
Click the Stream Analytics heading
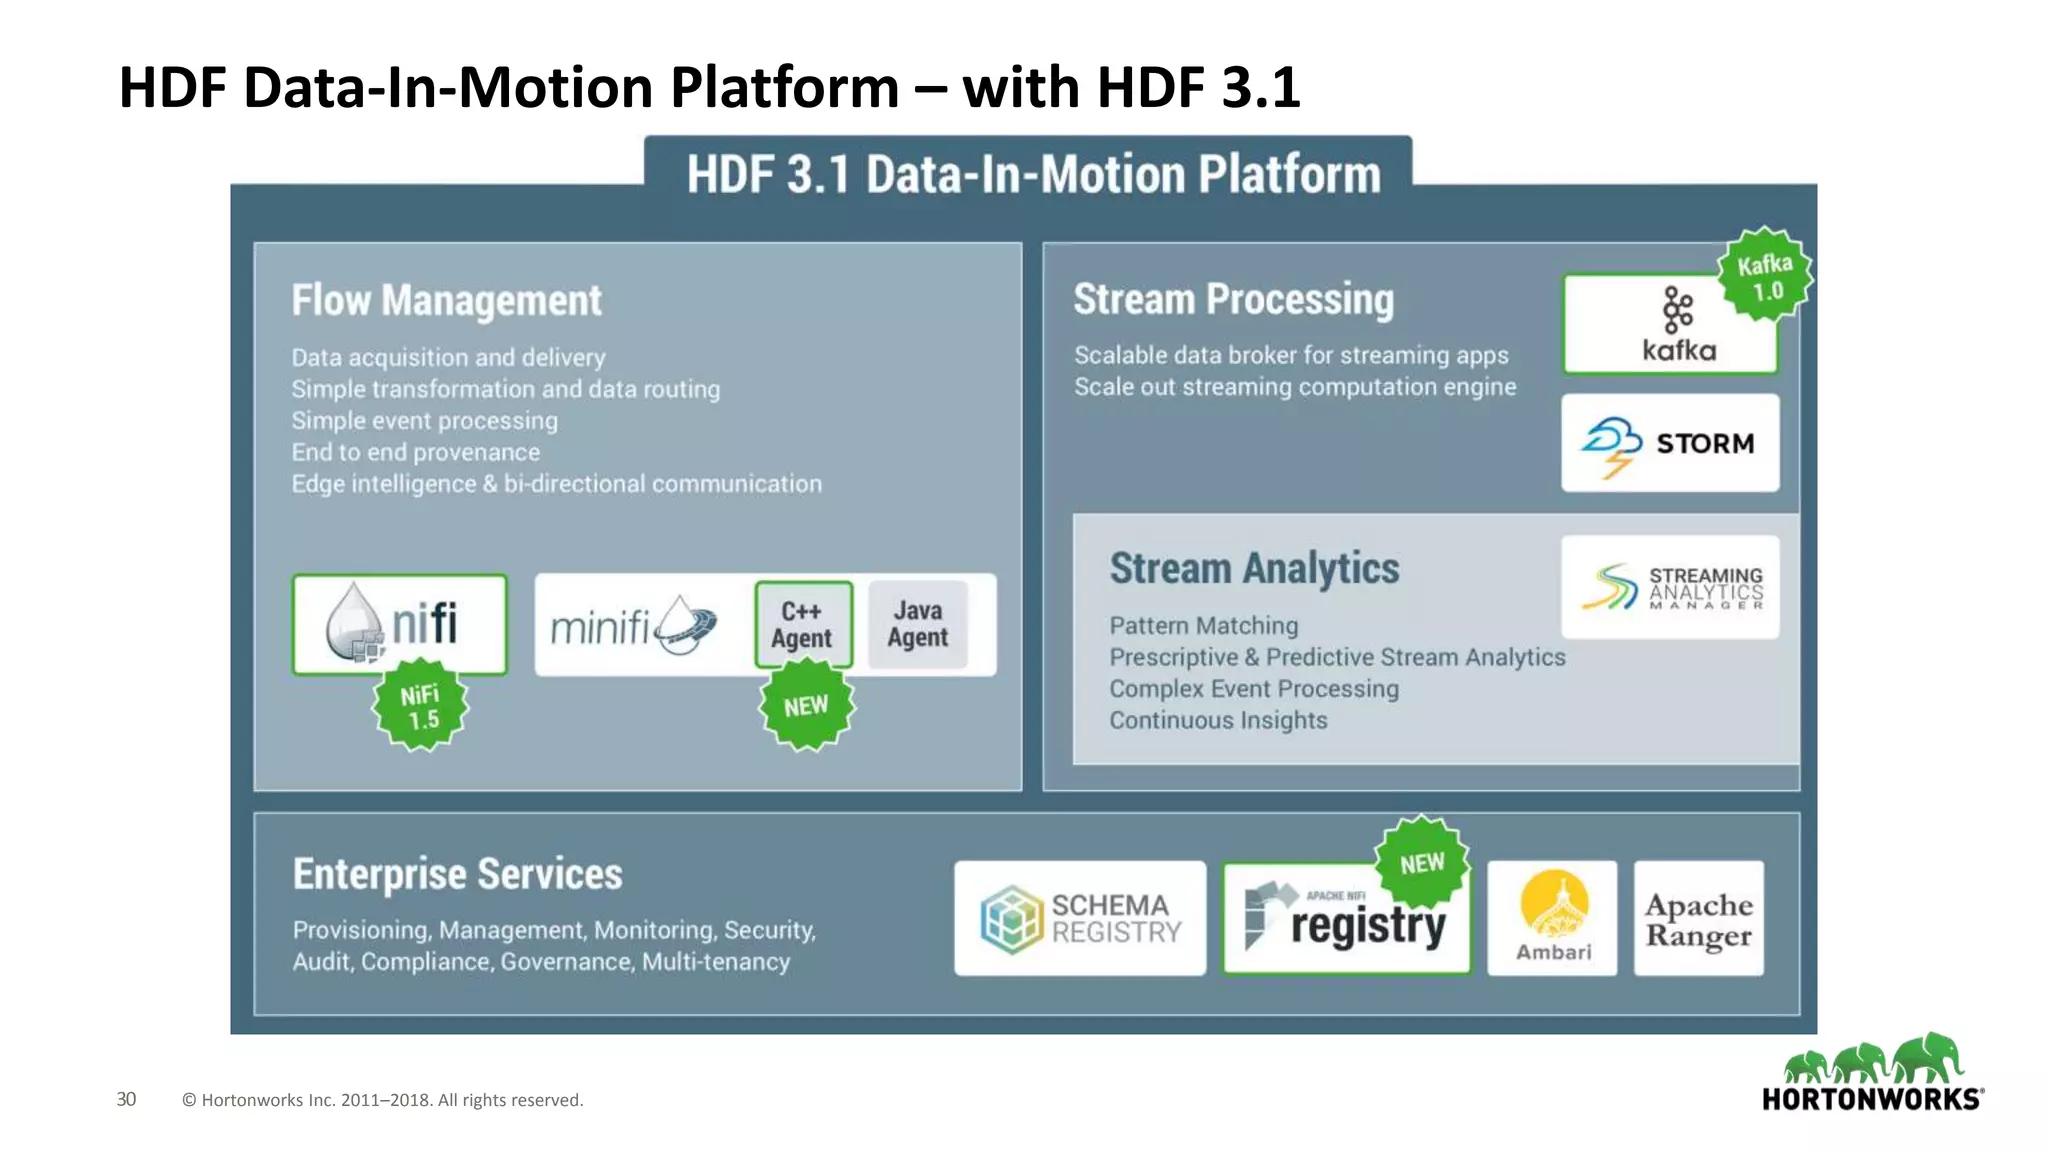pyautogui.click(x=1254, y=569)
